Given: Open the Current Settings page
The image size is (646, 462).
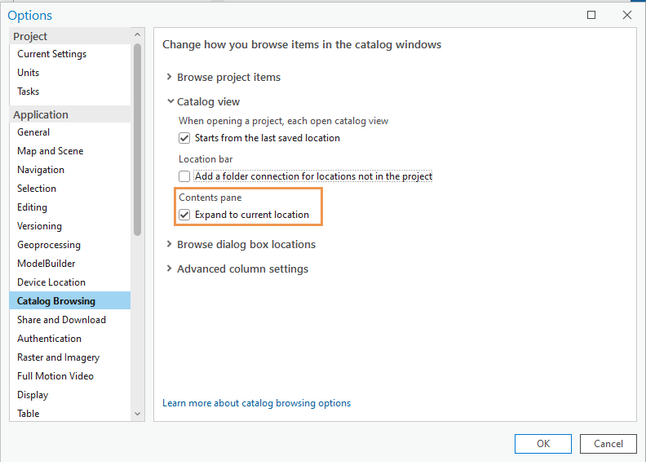Looking at the screenshot, I should (x=52, y=54).
